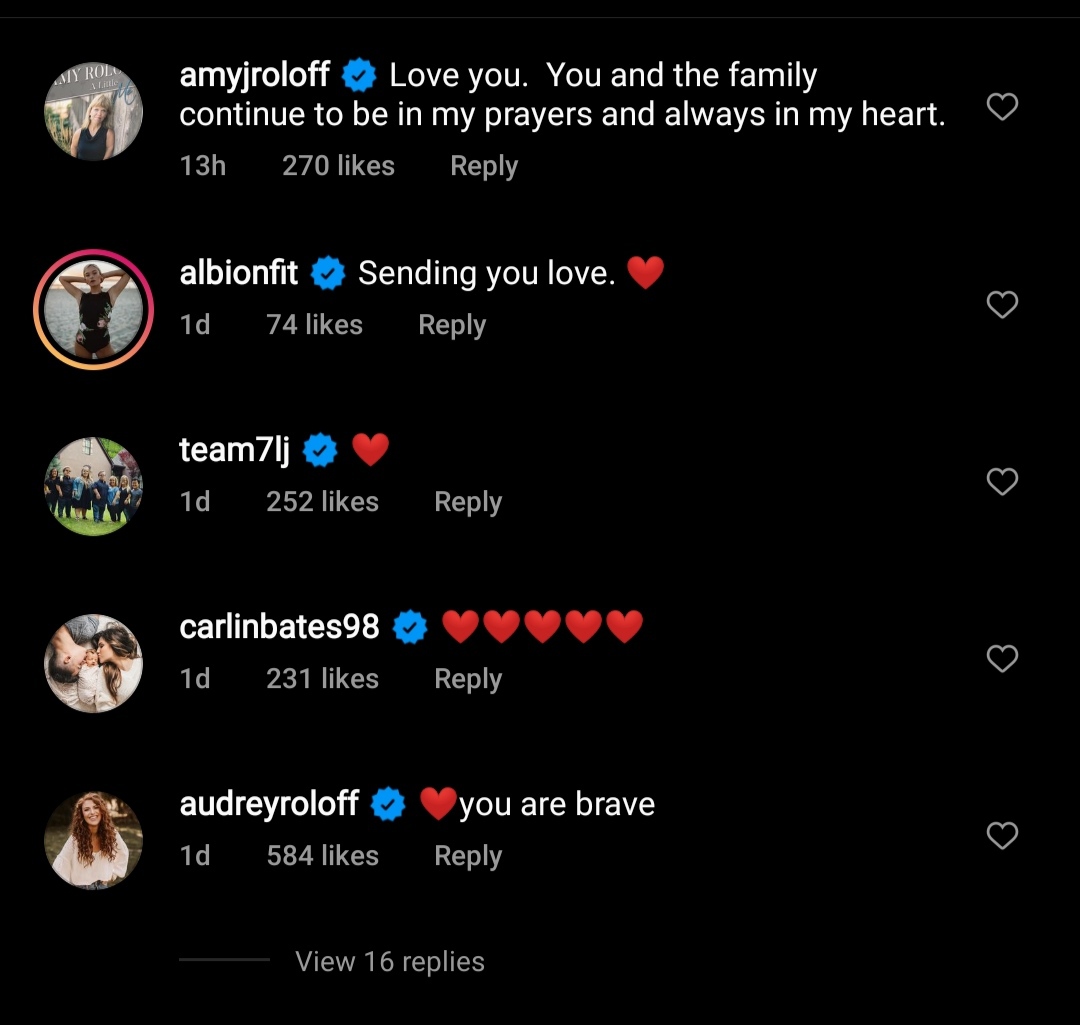
Task: Open amyjroloff's profile picture
Action: click(93, 112)
